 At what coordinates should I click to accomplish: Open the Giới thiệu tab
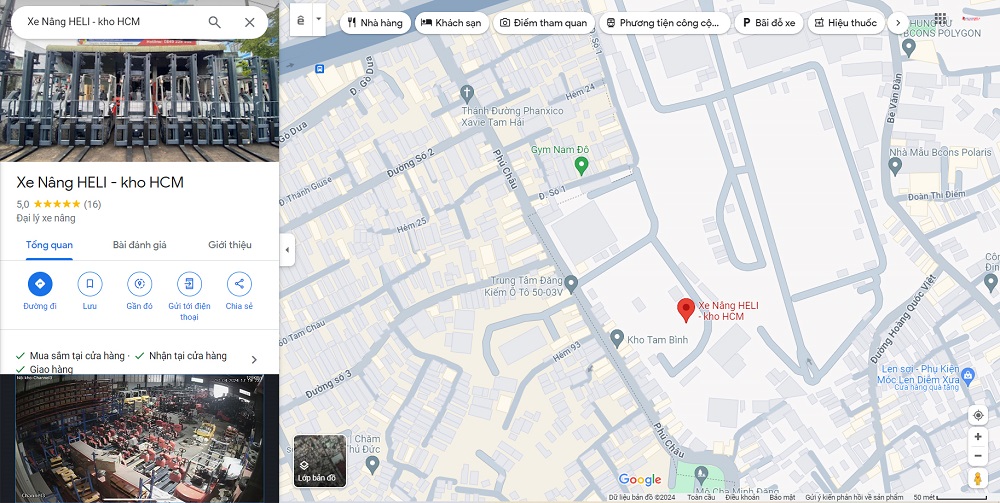pos(229,245)
